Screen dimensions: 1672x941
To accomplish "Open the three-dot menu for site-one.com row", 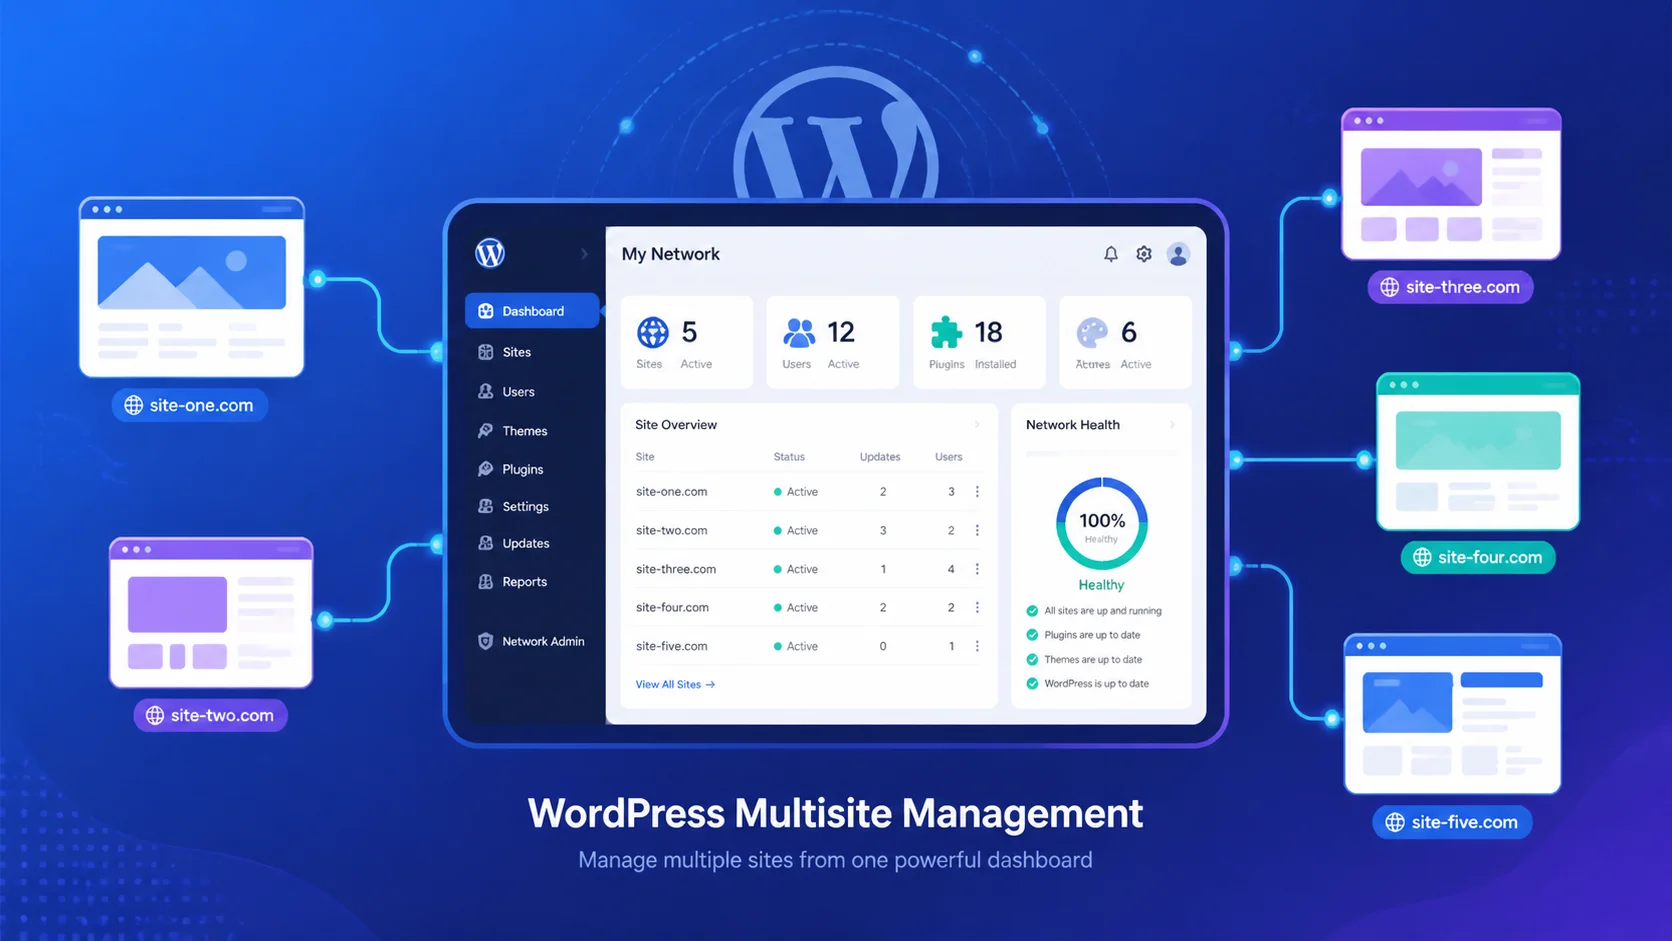I will click(977, 492).
